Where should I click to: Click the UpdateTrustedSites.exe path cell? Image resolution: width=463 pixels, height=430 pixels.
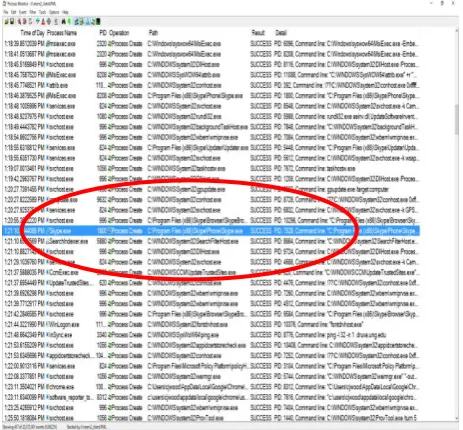(192, 272)
